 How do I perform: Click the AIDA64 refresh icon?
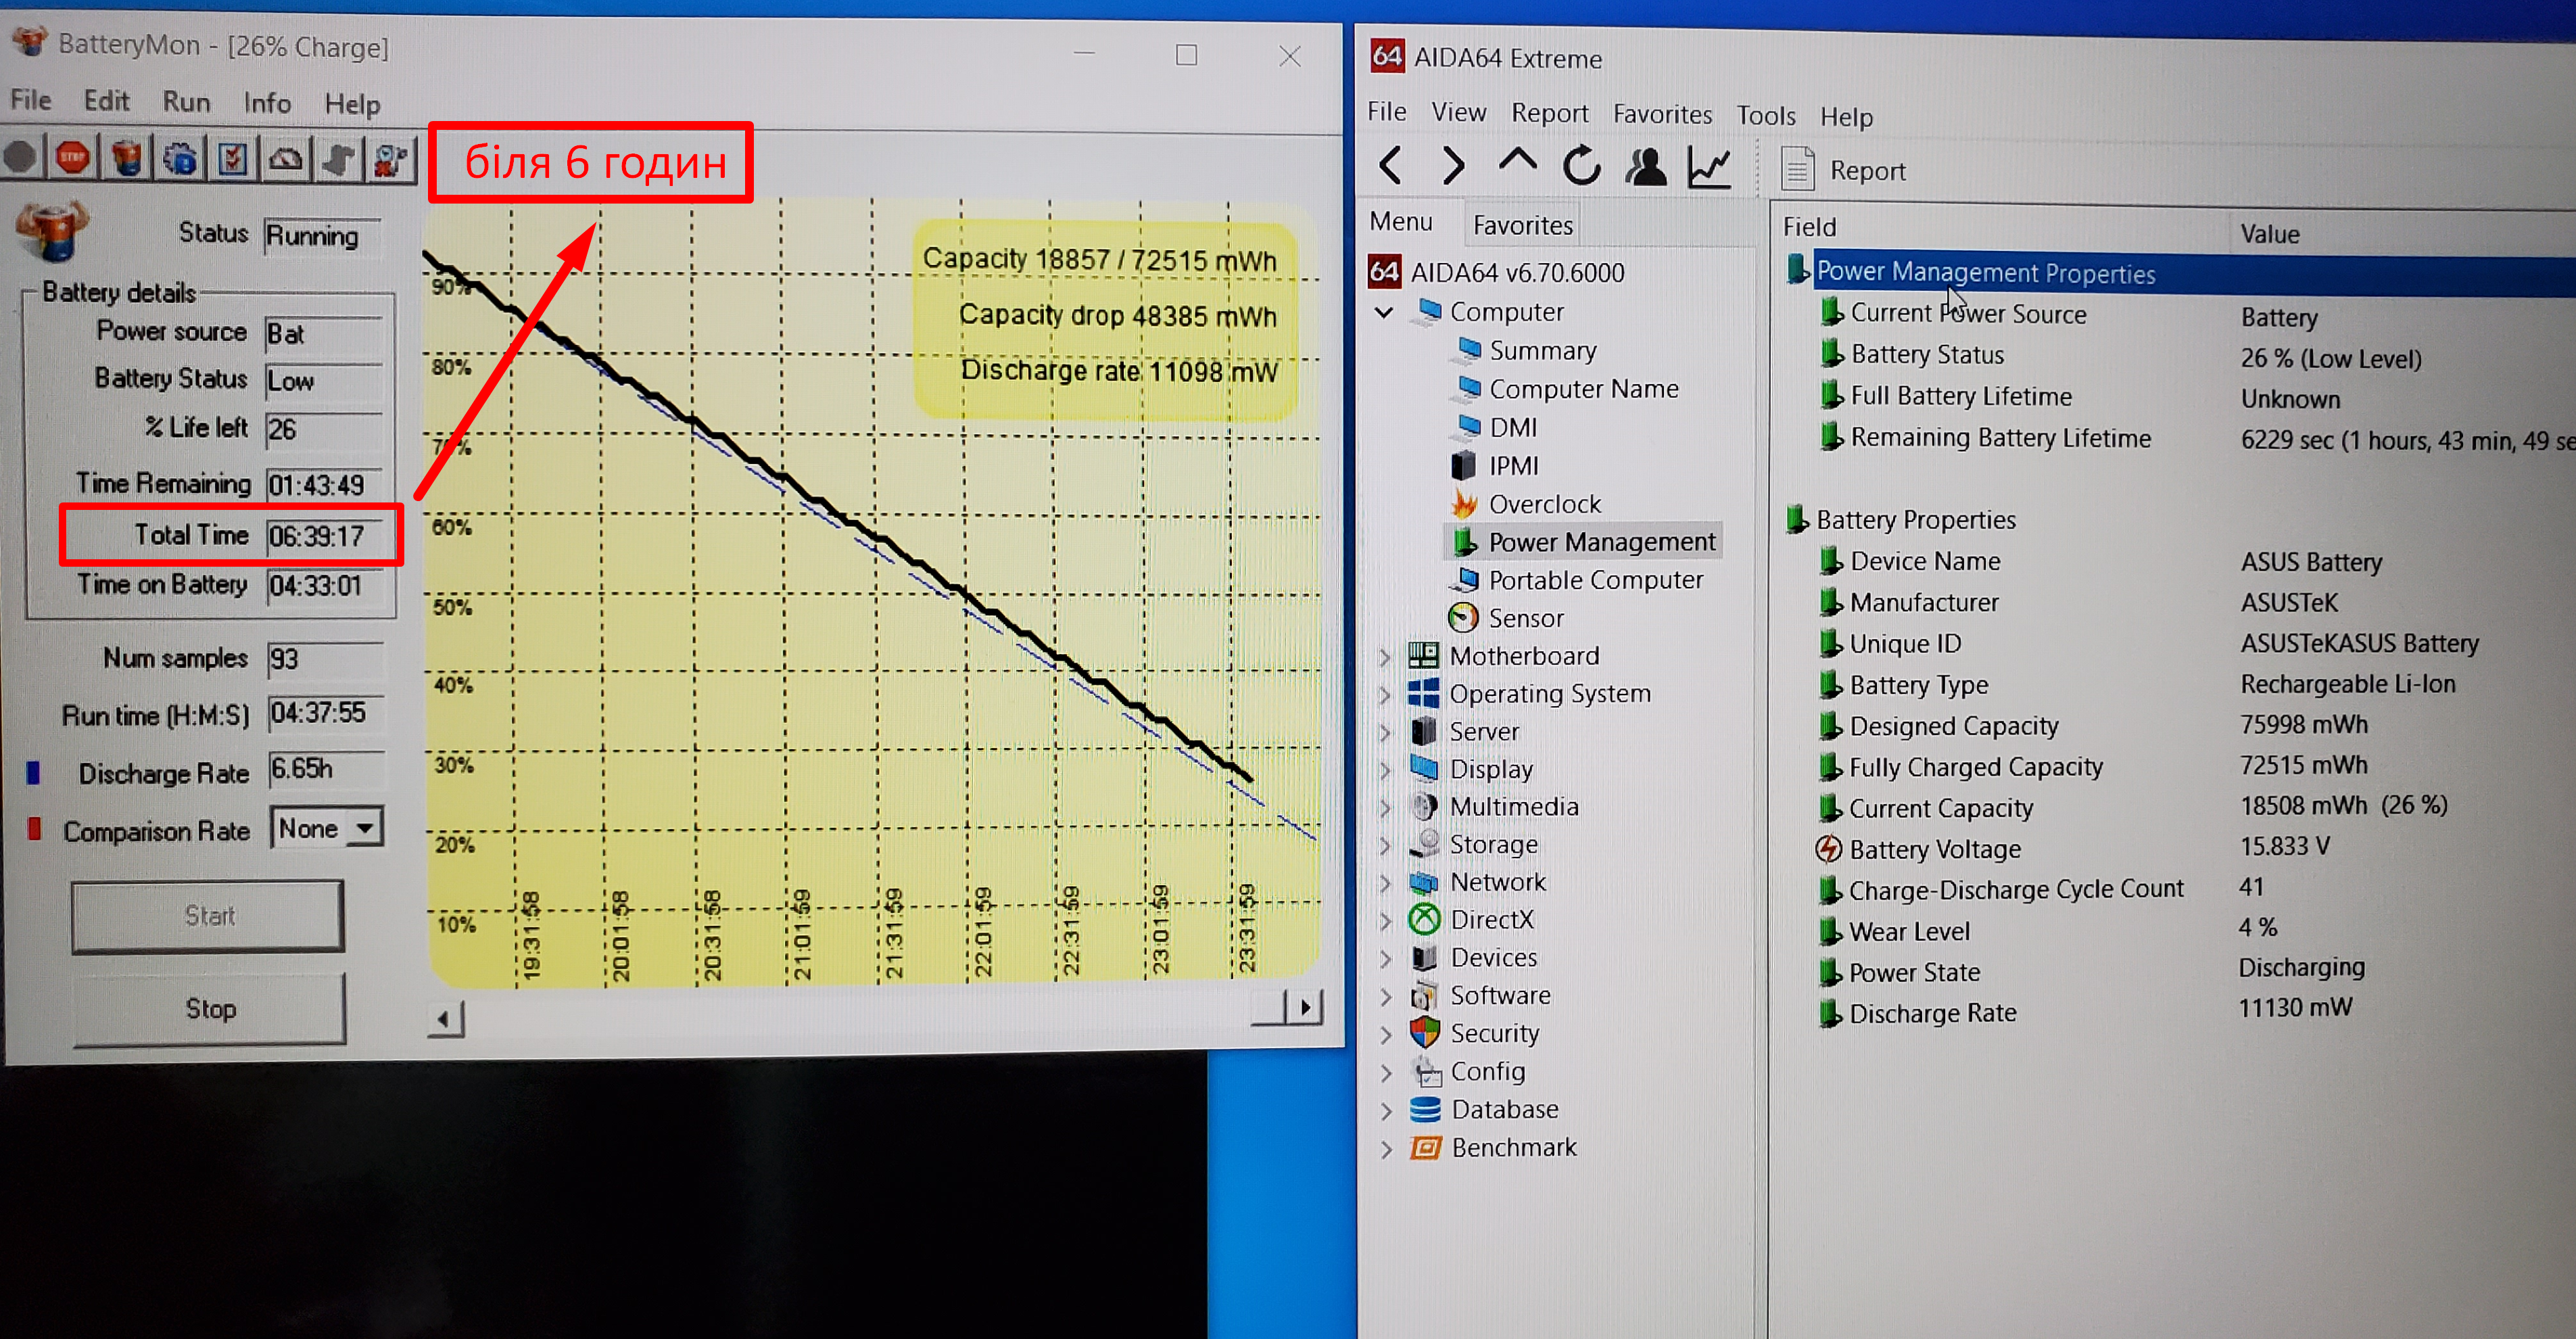tap(1581, 166)
